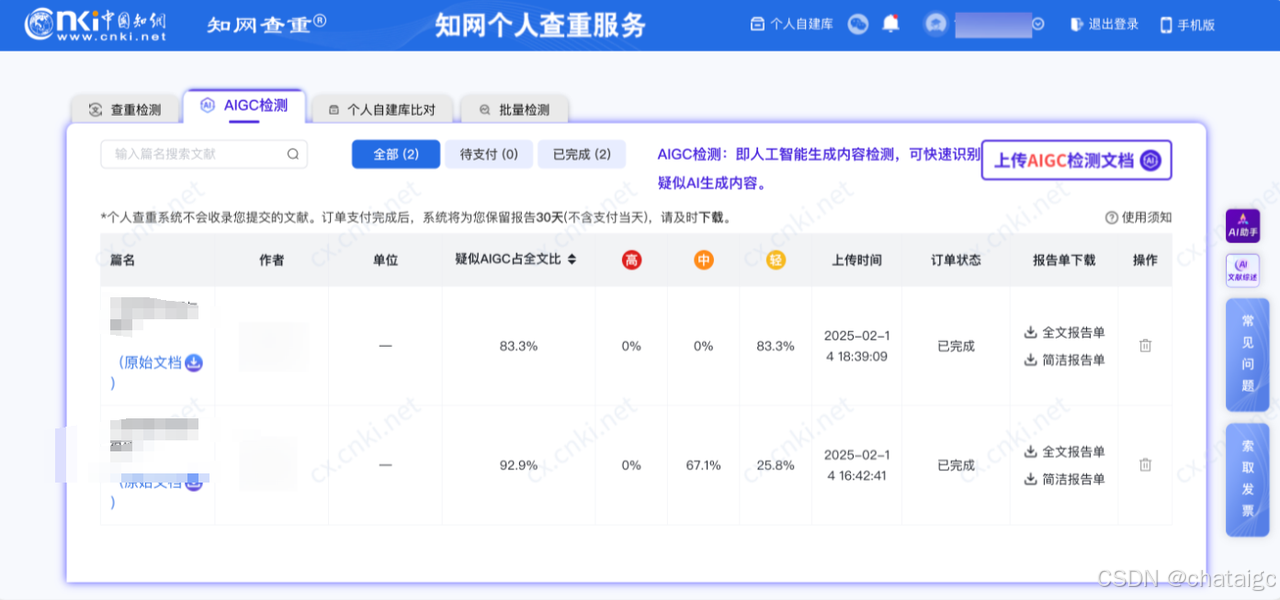Click the 上传时间 column header
The image size is (1280, 600).
(x=856, y=260)
